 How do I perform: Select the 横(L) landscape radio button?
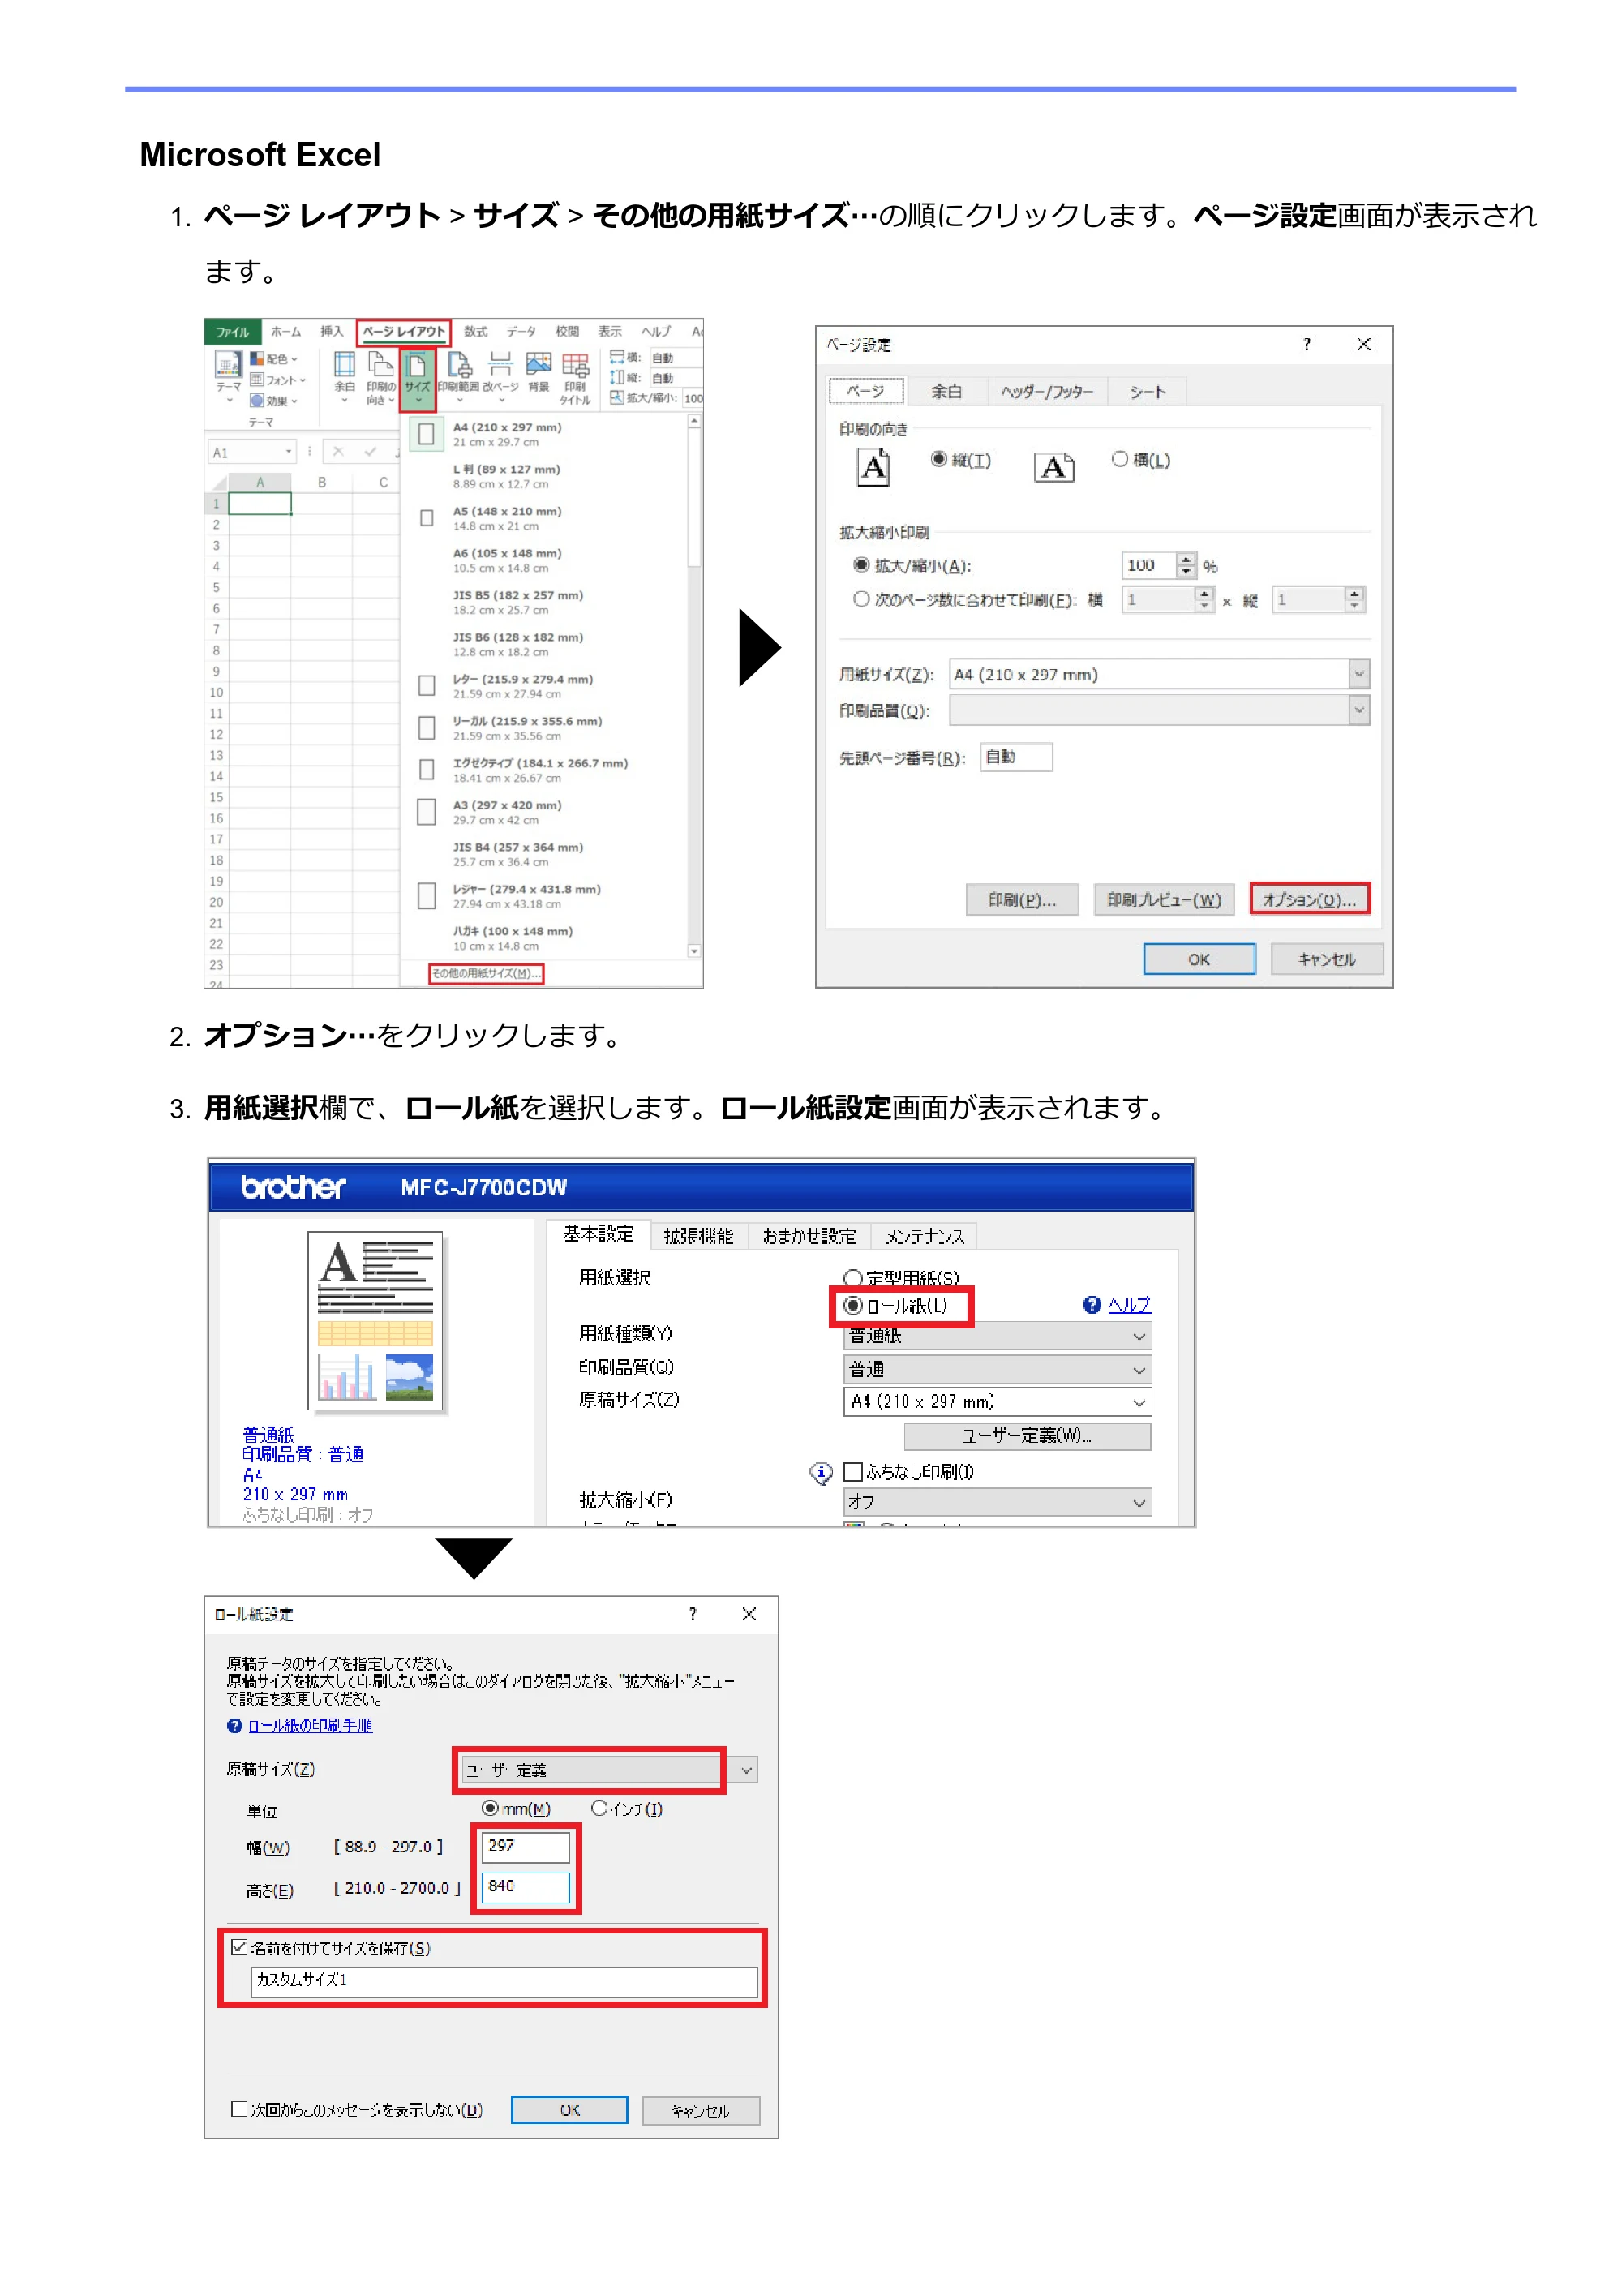[x=1120, y=459]
